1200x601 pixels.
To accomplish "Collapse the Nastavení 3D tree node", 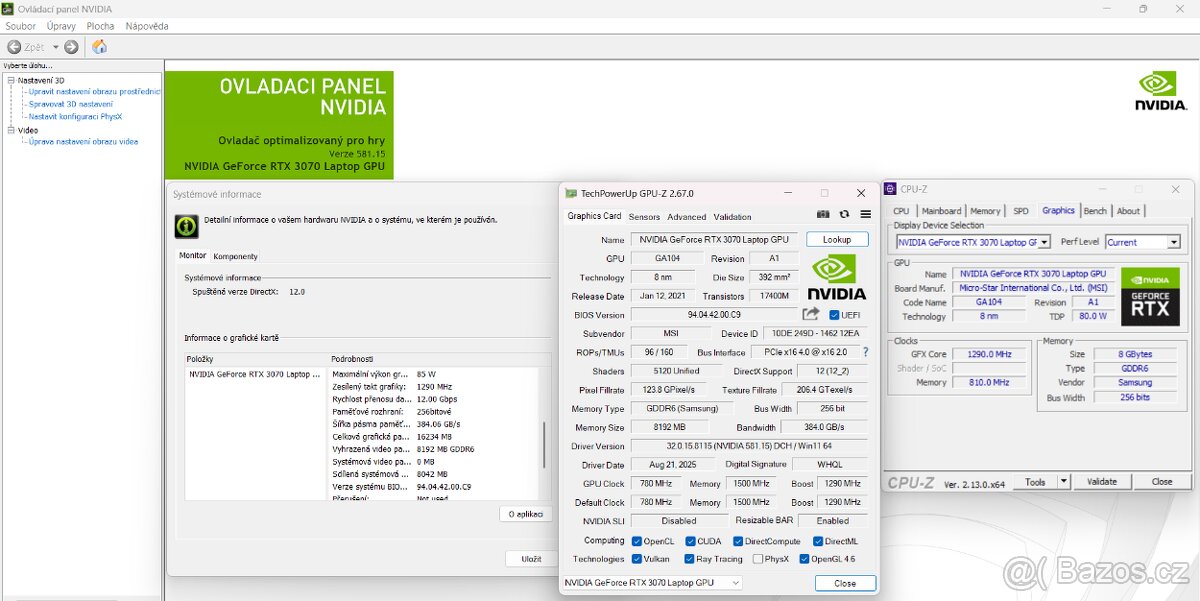I will (11, 80).
